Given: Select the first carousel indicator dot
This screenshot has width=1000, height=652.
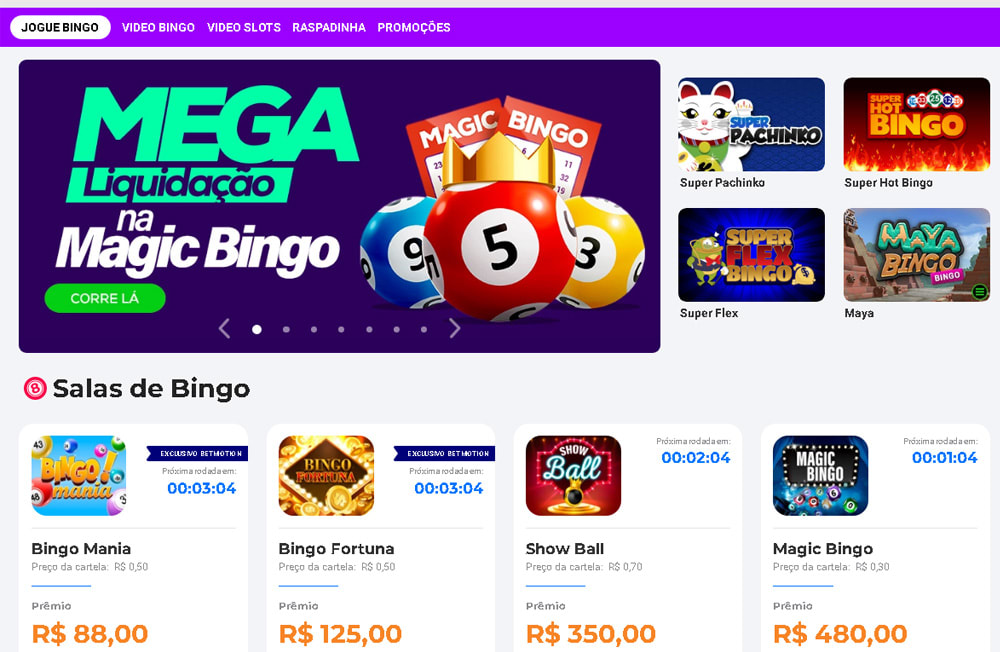Looking at the screenshot, I should click(256, 329).
